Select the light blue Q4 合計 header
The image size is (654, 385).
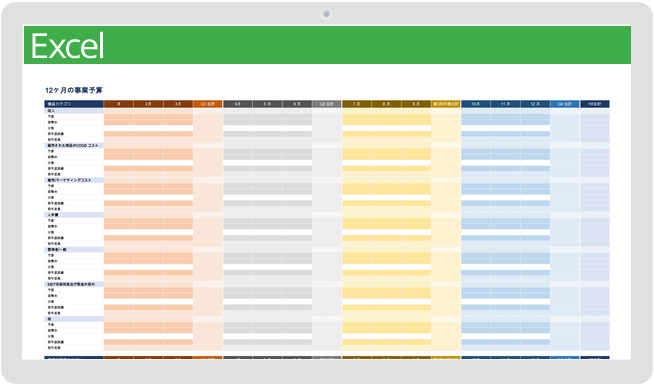coord(565,104)
